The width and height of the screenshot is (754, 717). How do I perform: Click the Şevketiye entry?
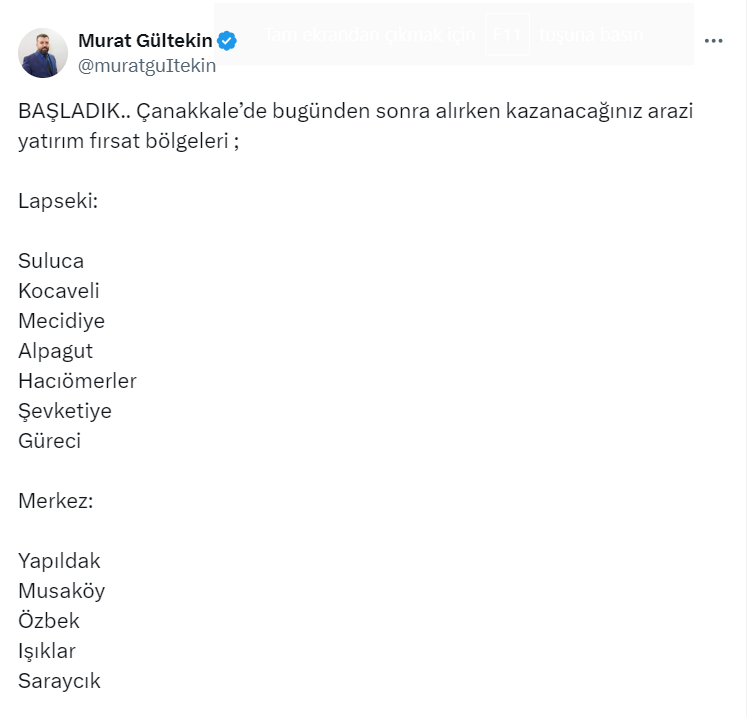[x=65, y=411]
